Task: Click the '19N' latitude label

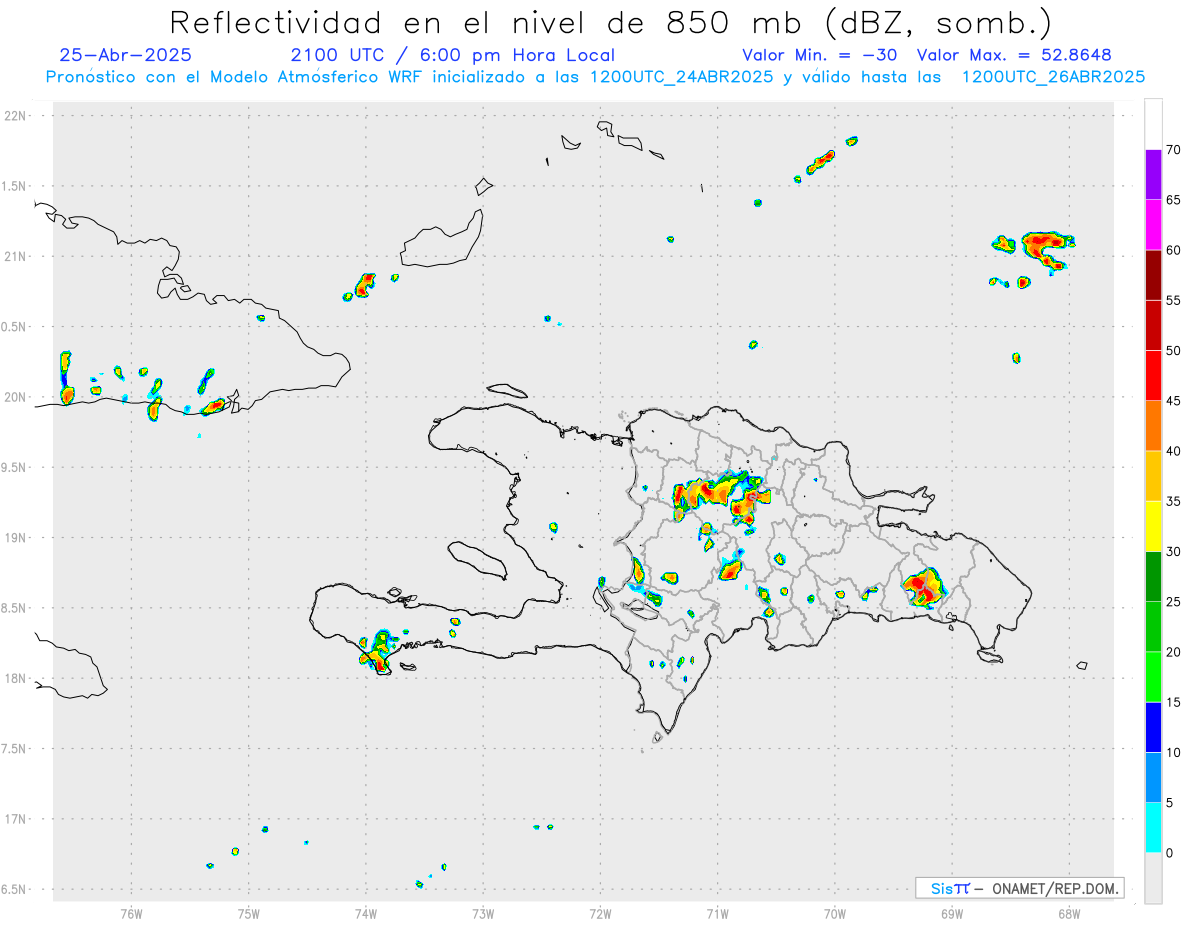Action: [x=15, y=537]
